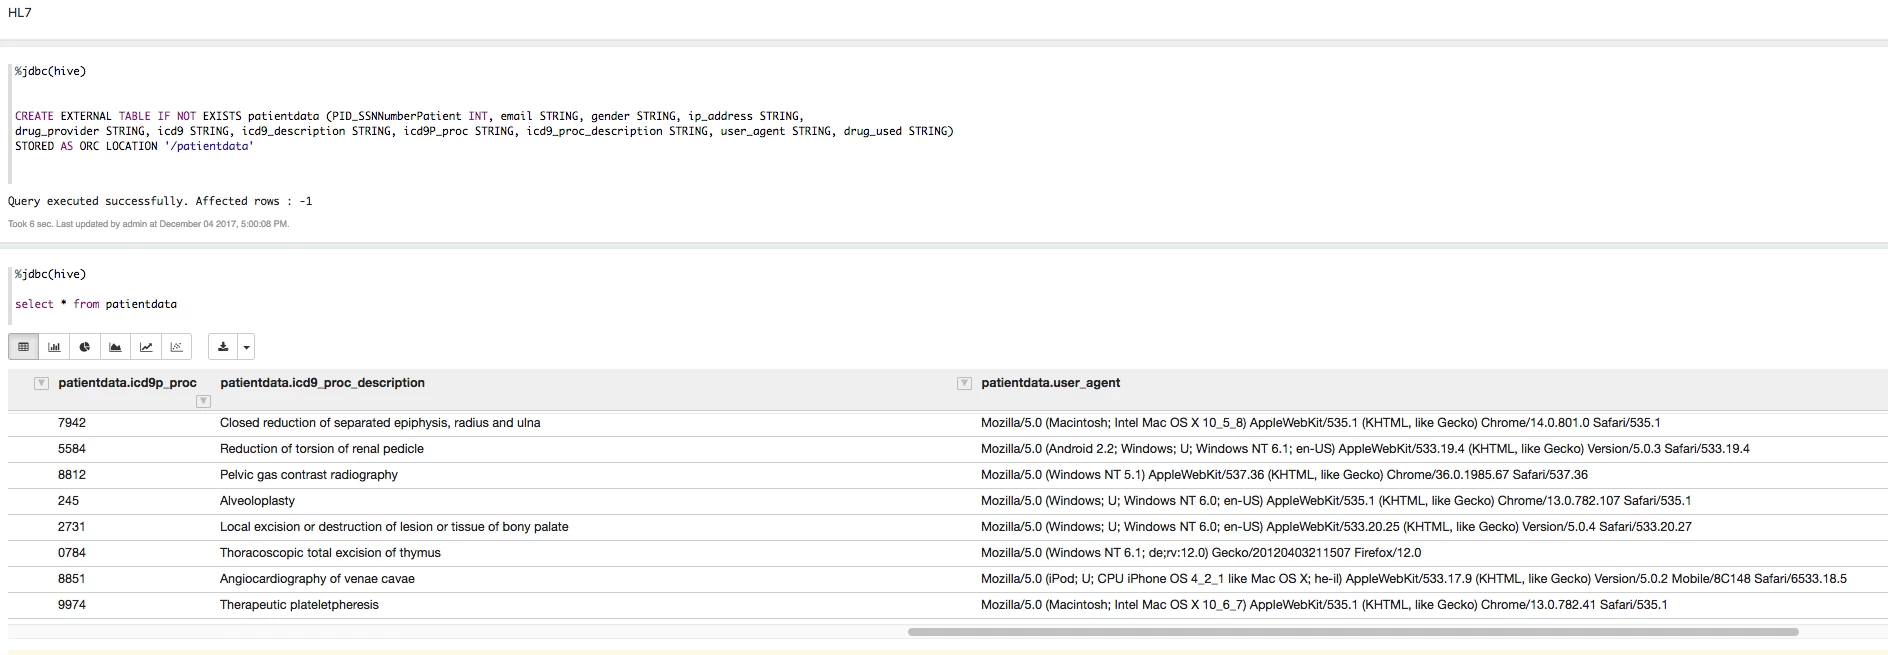Select the '0784' procedure code cell
Image resolution: width=1888 pixels, height=655 pixels.
(72, 553)
